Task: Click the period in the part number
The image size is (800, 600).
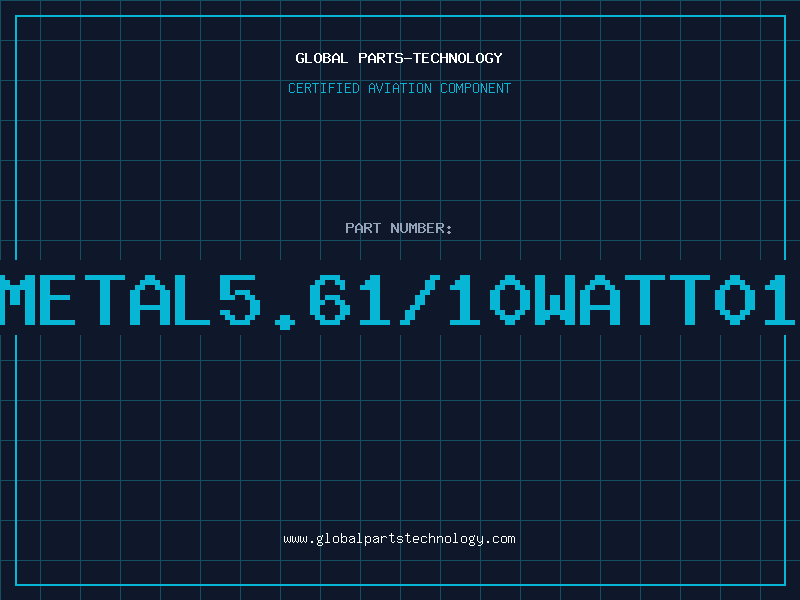Action: (x=285, y=321)
